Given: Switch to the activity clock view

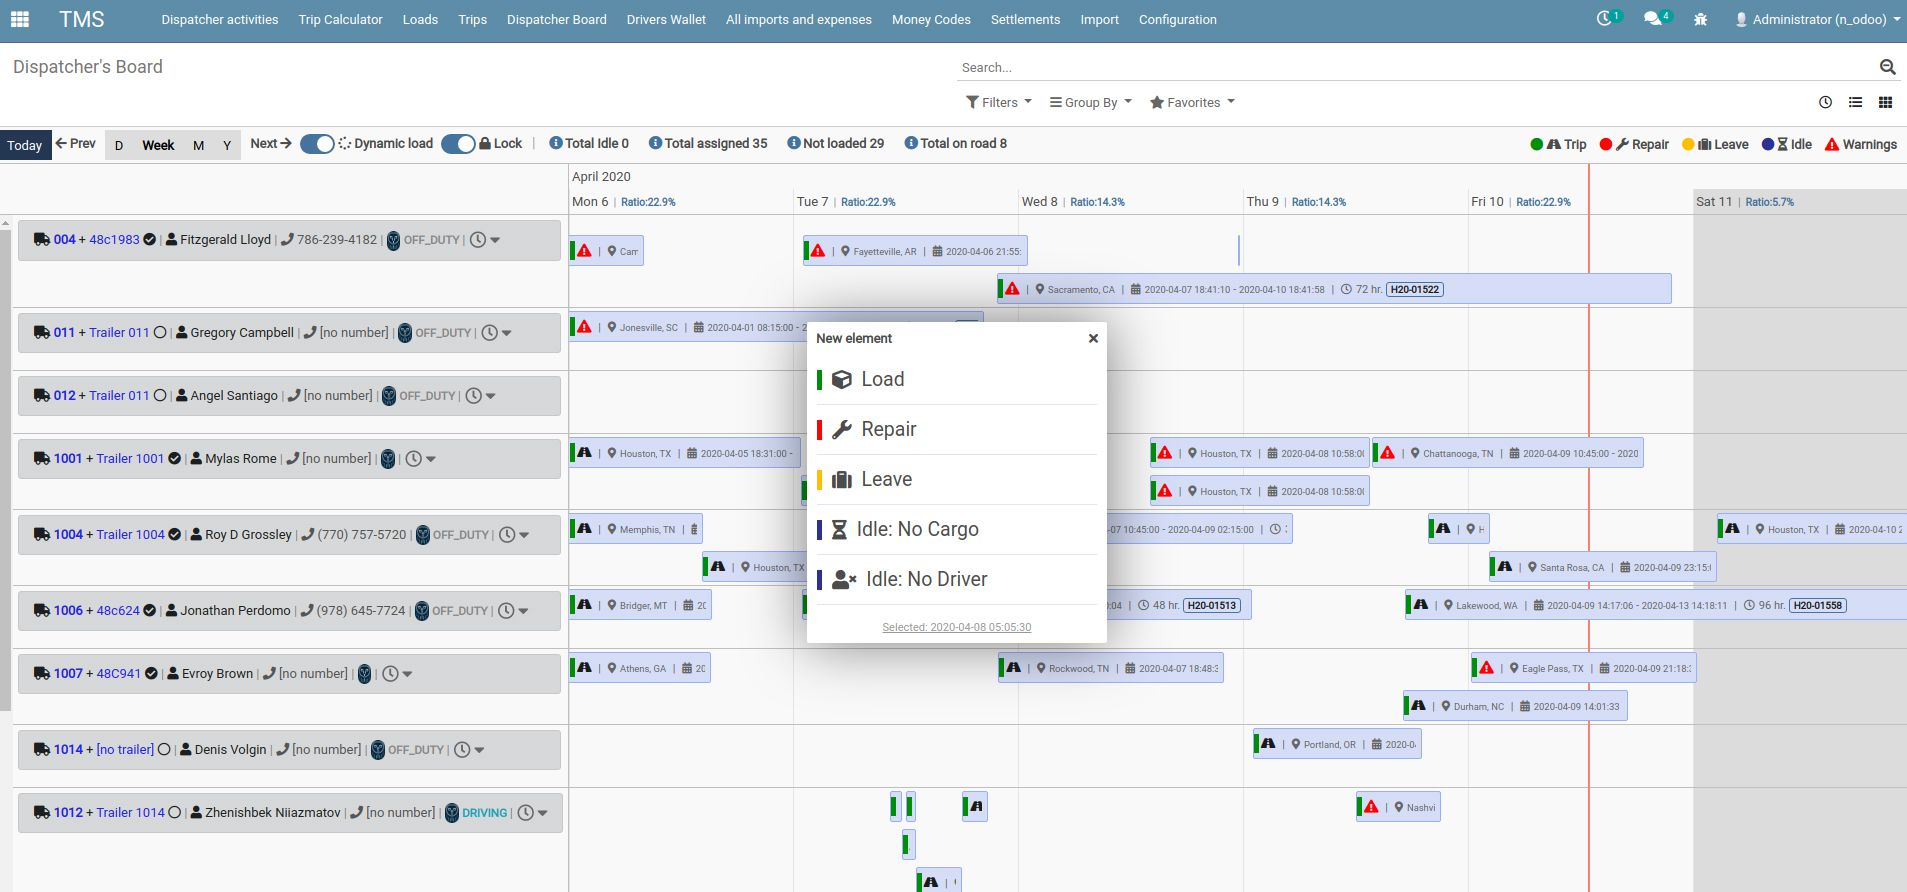Looking at the screenshot, I should (x=1825, y=102).
